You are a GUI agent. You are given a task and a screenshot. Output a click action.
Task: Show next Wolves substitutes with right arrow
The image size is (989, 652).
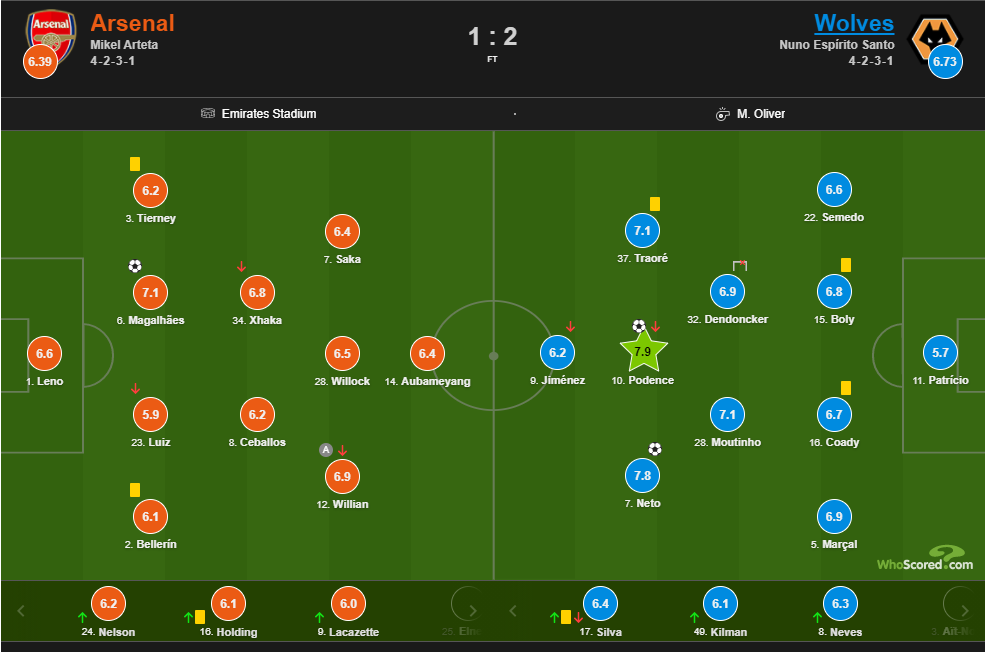(x=964, y=610)
